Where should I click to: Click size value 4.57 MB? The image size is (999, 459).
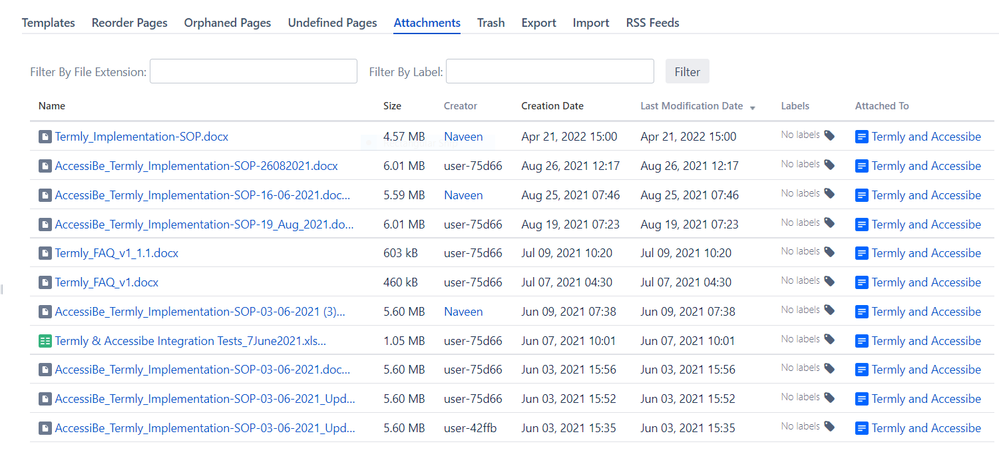(404, 136)
